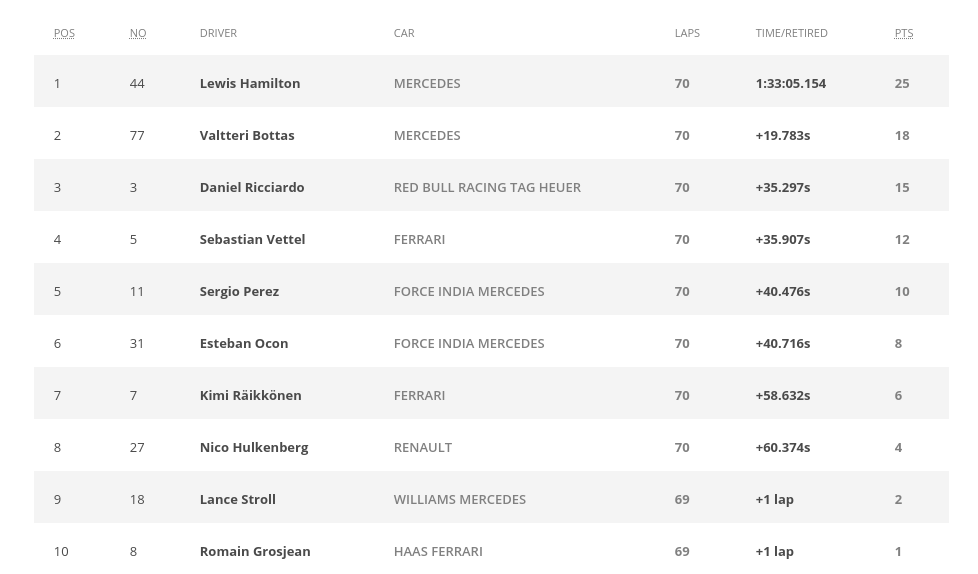Click driver name Valtteri Bottas

[x=246, y=135]
